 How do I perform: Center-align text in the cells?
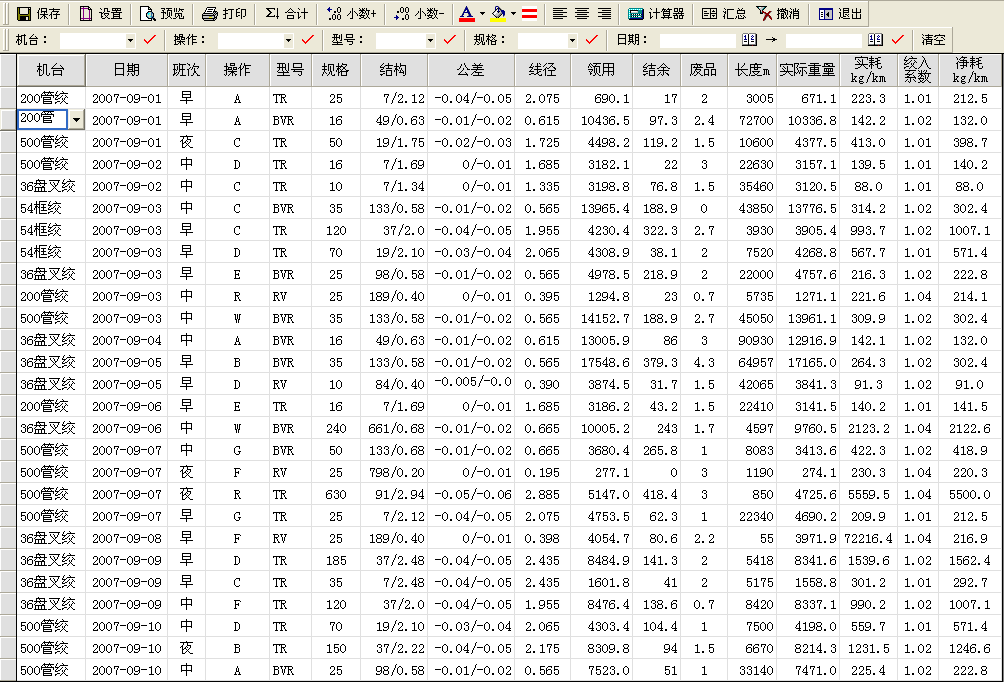click(x=582, y=14)
